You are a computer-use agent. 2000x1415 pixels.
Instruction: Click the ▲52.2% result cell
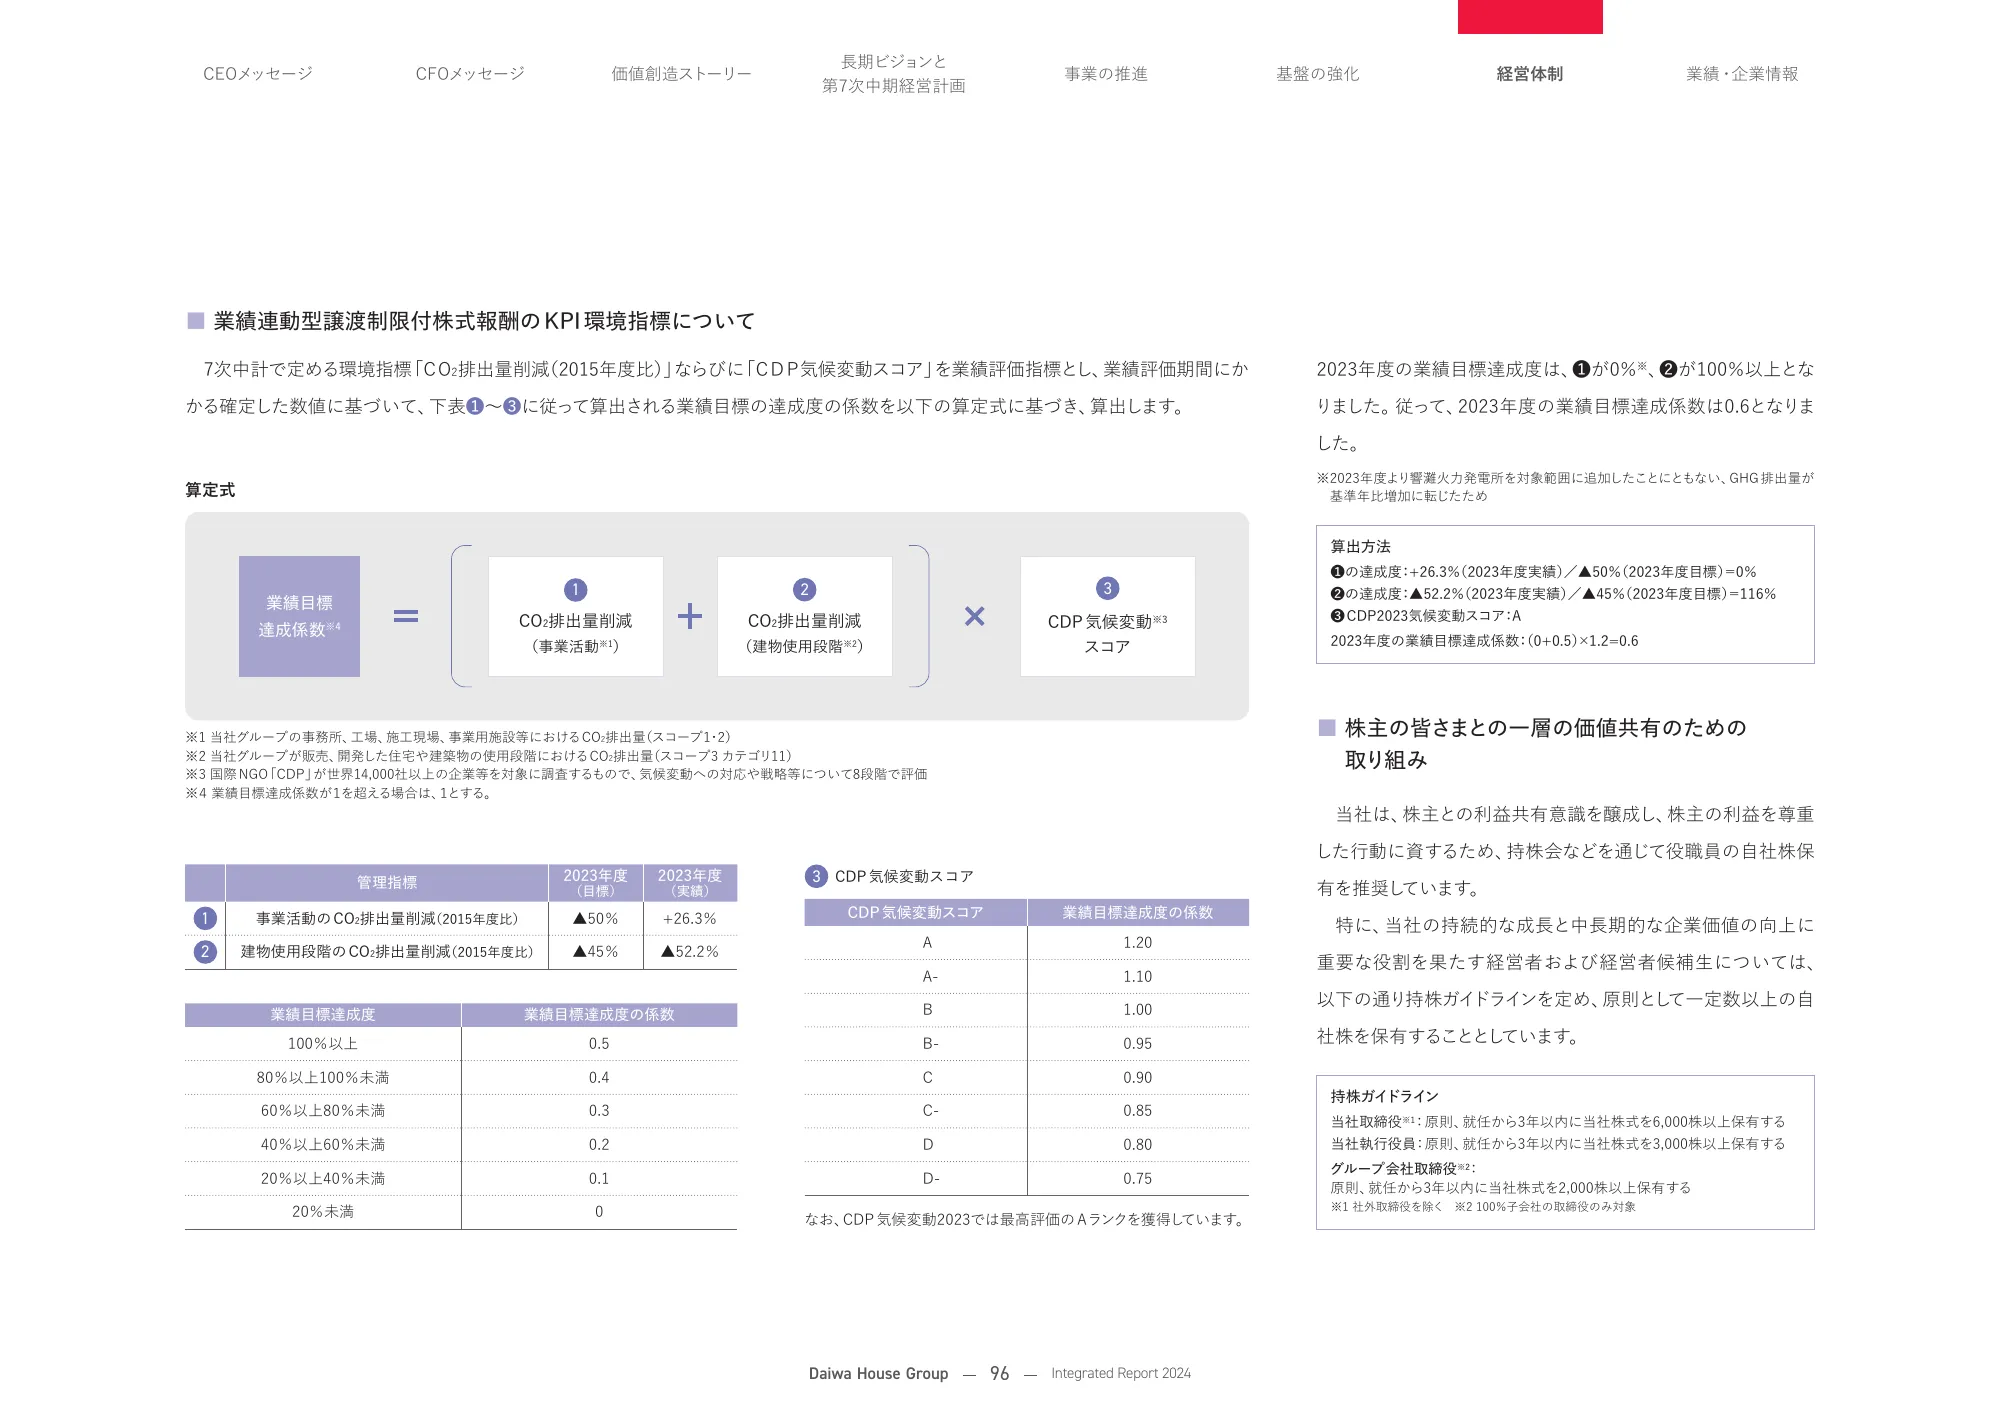(x=690, y=951)
